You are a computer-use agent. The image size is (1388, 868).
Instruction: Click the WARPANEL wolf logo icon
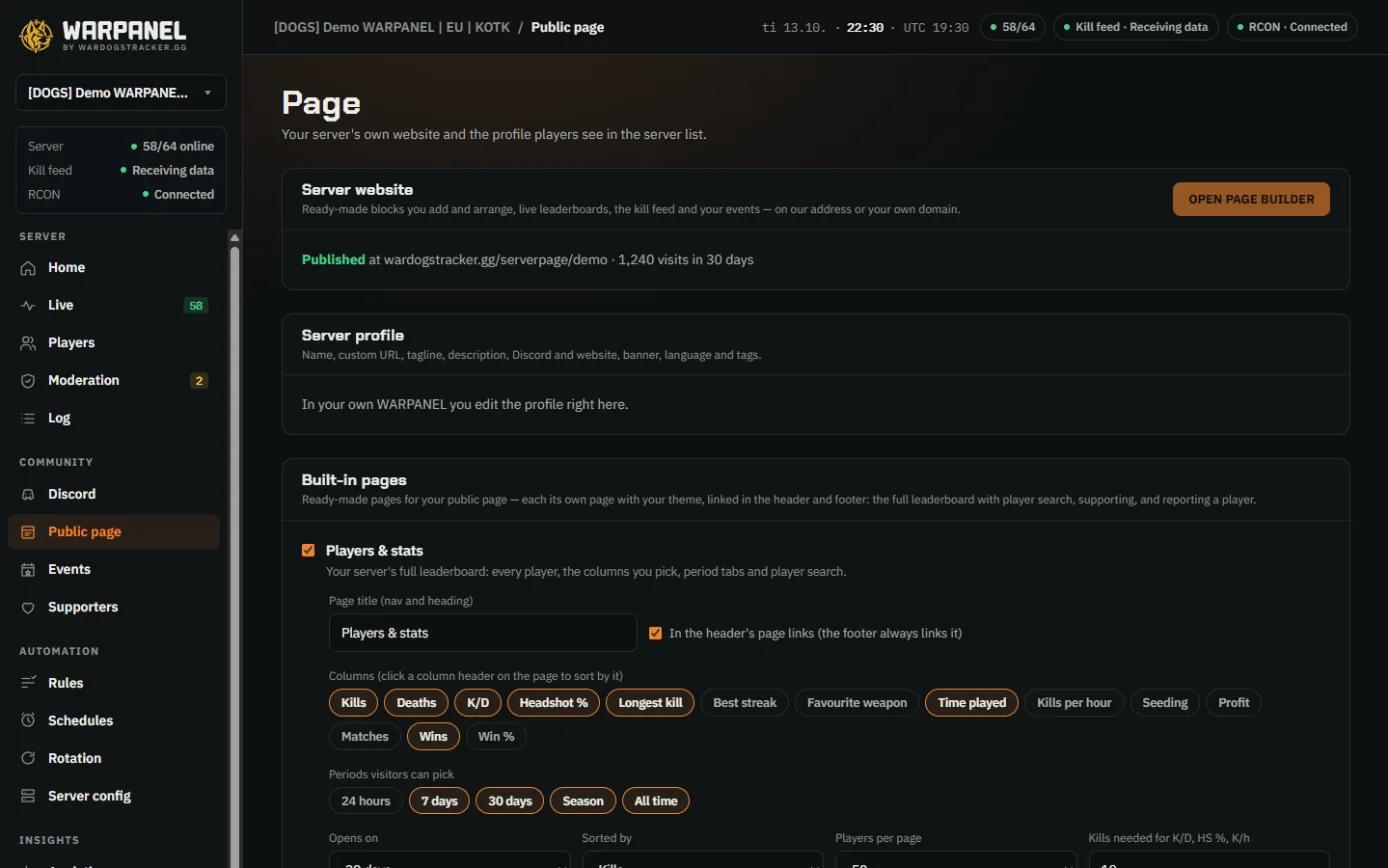click(x=37, y=36)
